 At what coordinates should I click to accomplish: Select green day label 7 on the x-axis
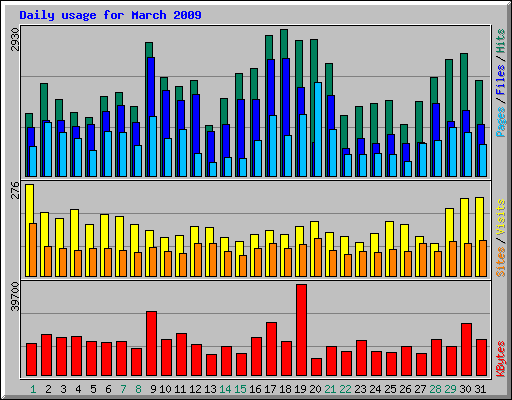click(123, 389)
